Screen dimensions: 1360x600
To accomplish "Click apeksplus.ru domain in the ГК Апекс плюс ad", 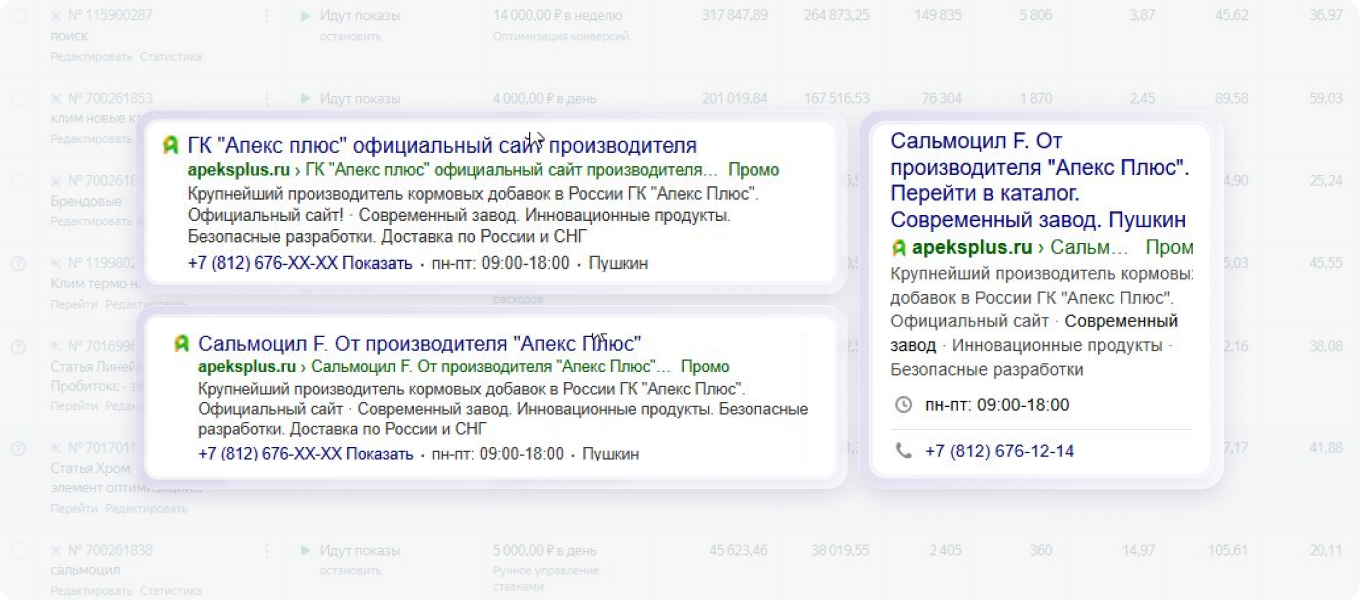I will tap(238, 170).
